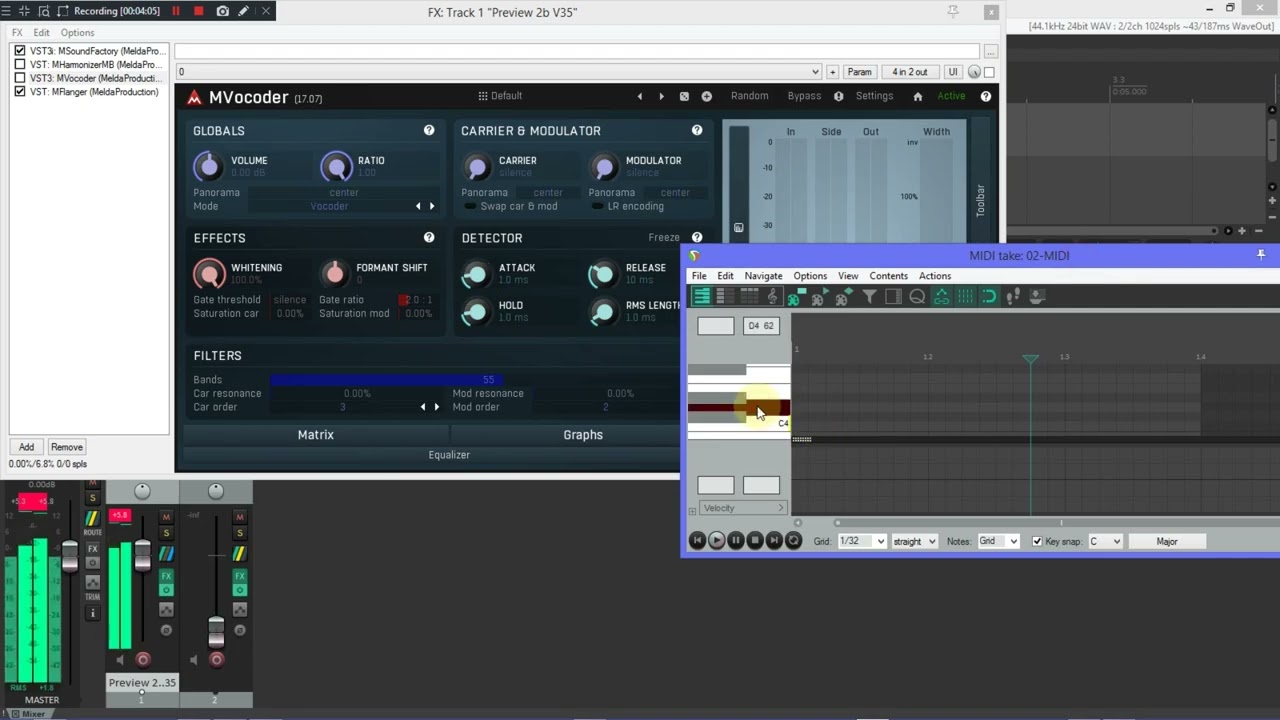This screenshot has height=720, width=1280.
Task: Click Remove FX button
Action: pyautogui.click(x=67, y=447)
